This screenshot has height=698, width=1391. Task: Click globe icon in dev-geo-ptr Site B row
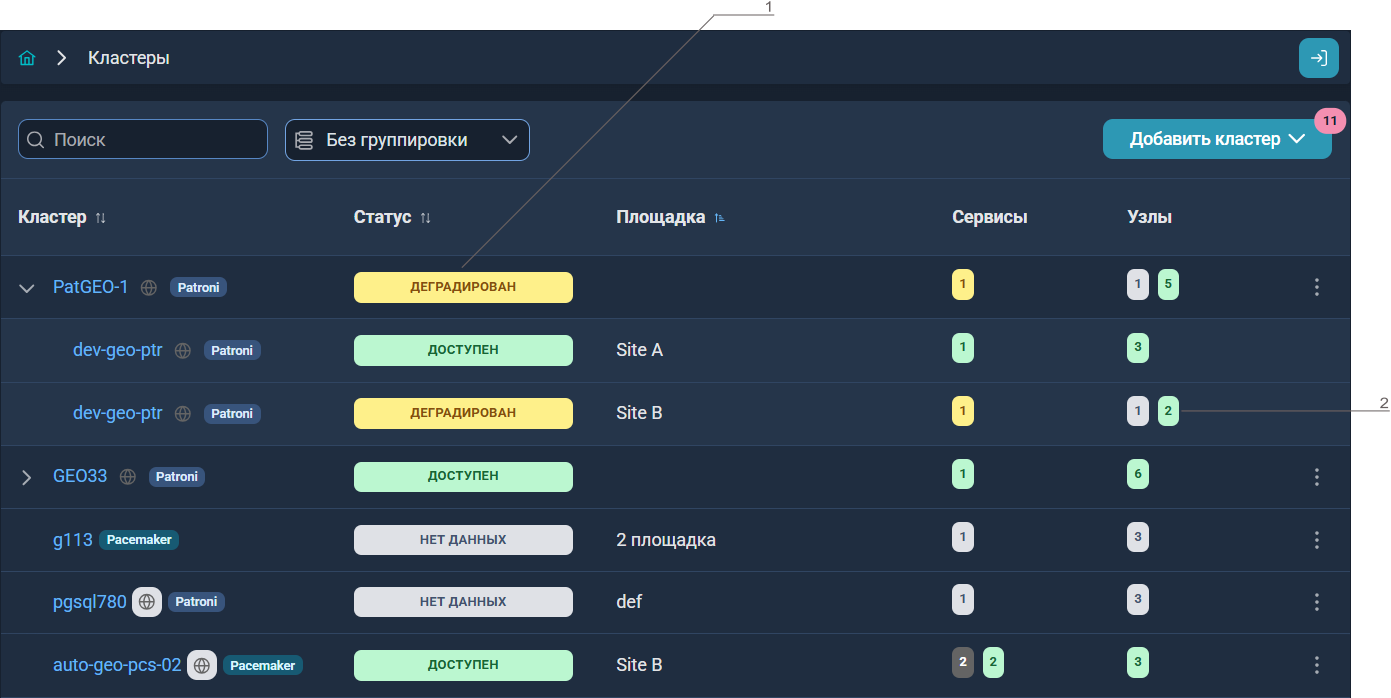tap(183, 413)
